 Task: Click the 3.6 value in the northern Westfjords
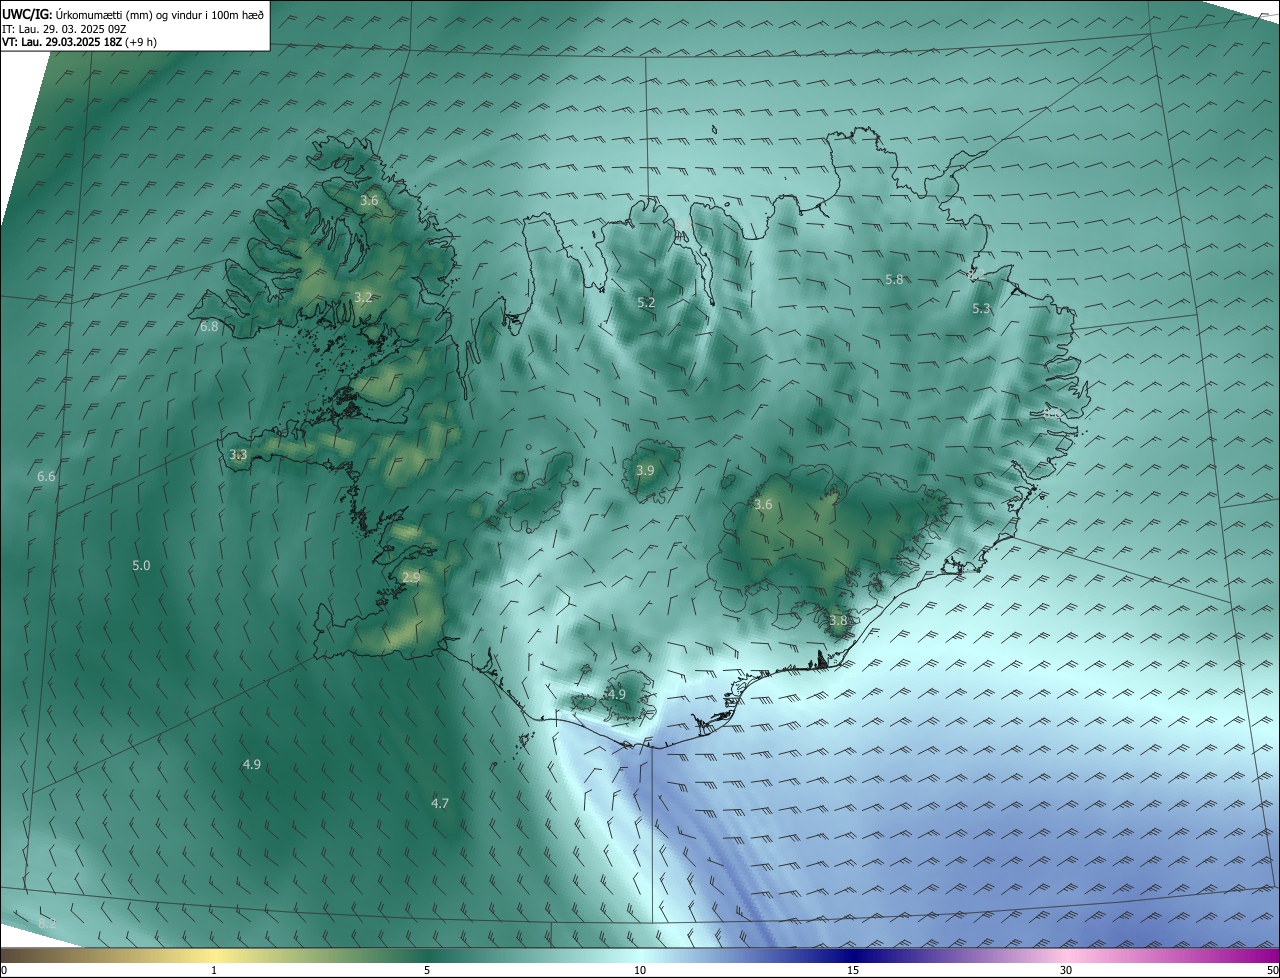[x=369, y=200]
